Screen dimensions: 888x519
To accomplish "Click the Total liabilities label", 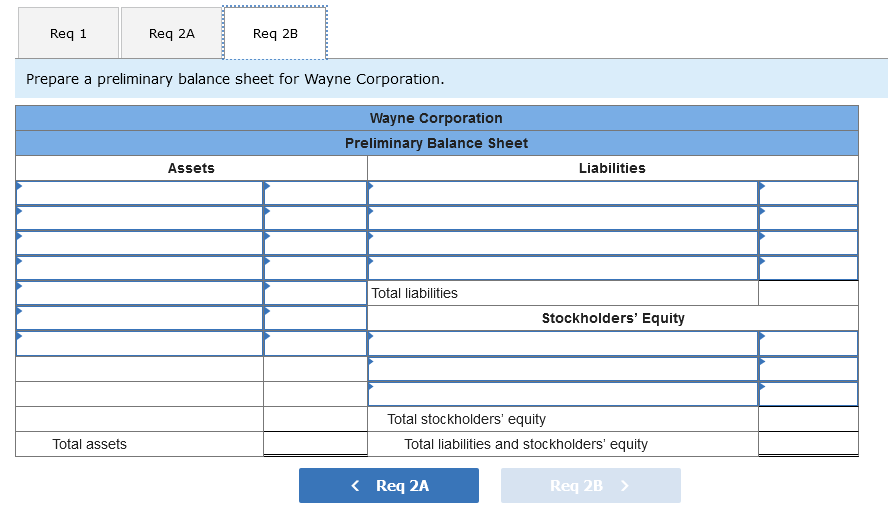I will click(x=415, y=293).
